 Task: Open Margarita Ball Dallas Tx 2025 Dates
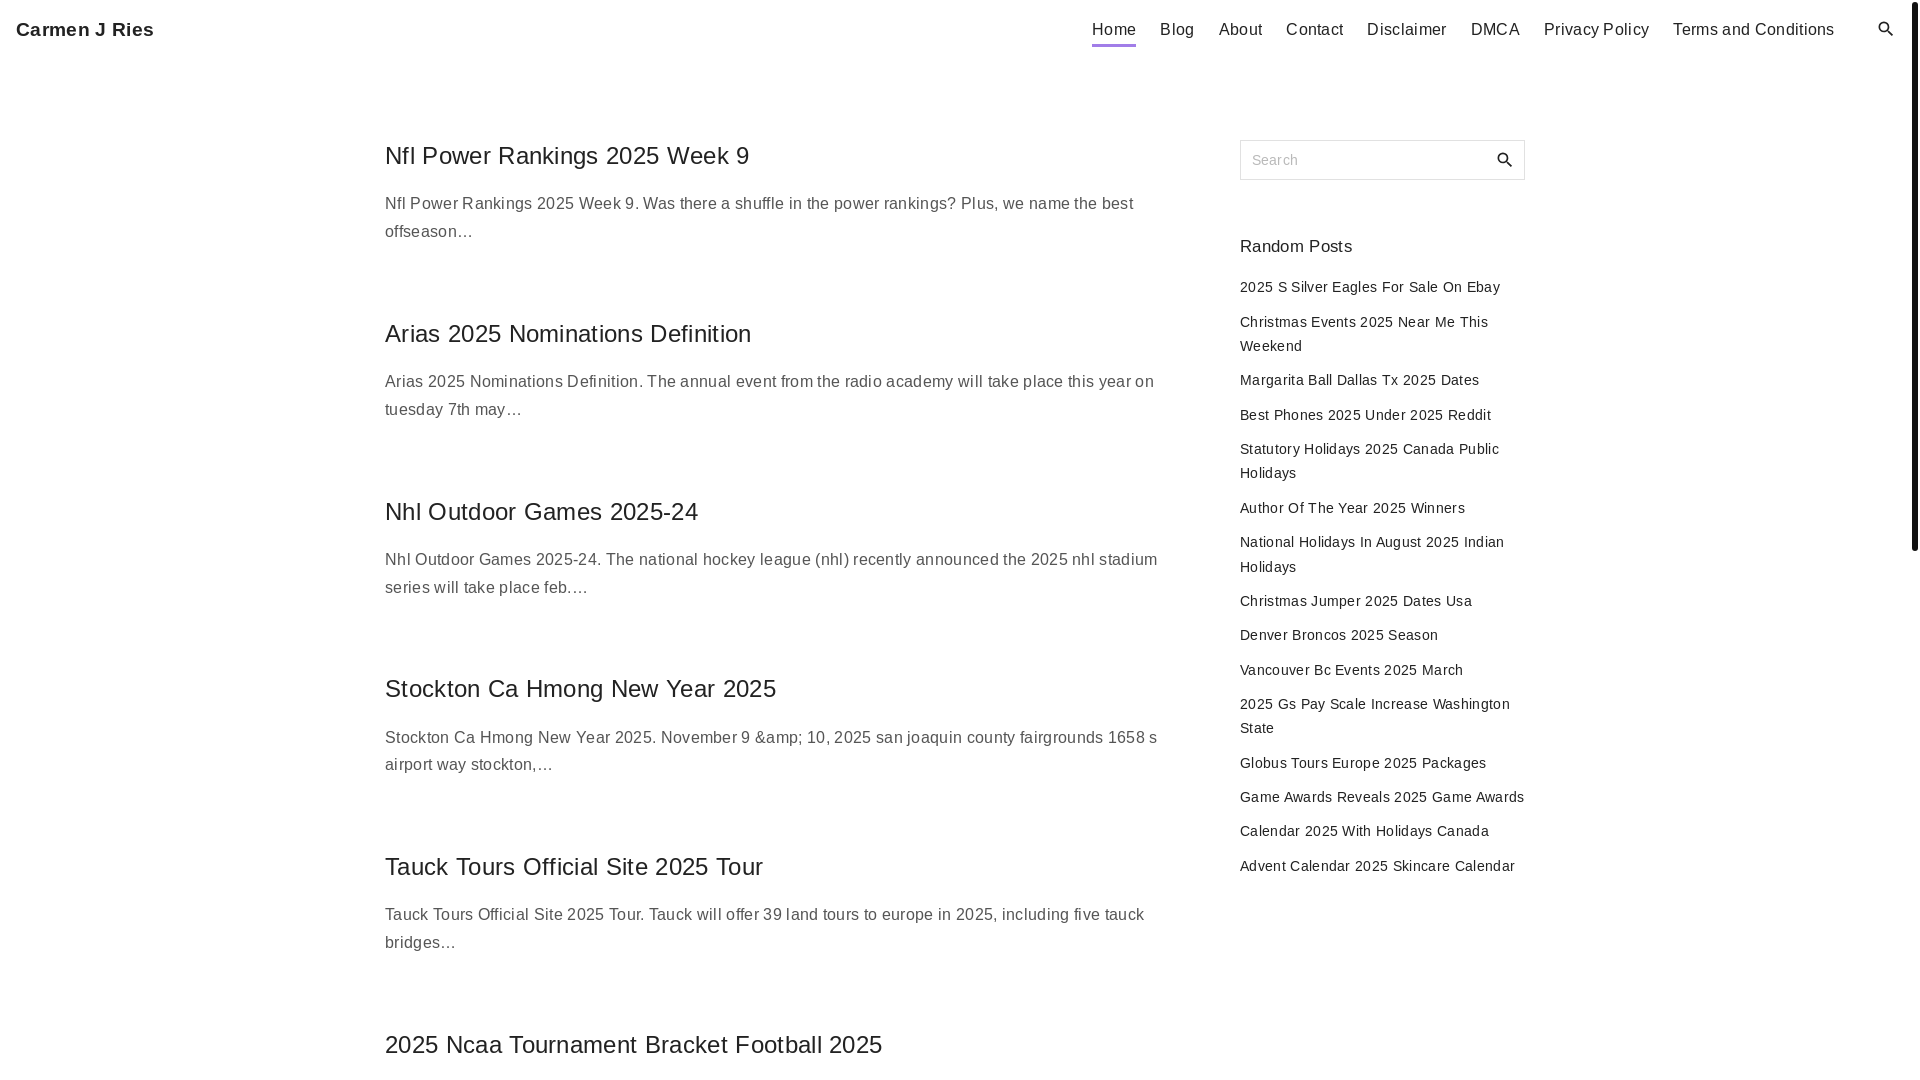click(1359, 380)
